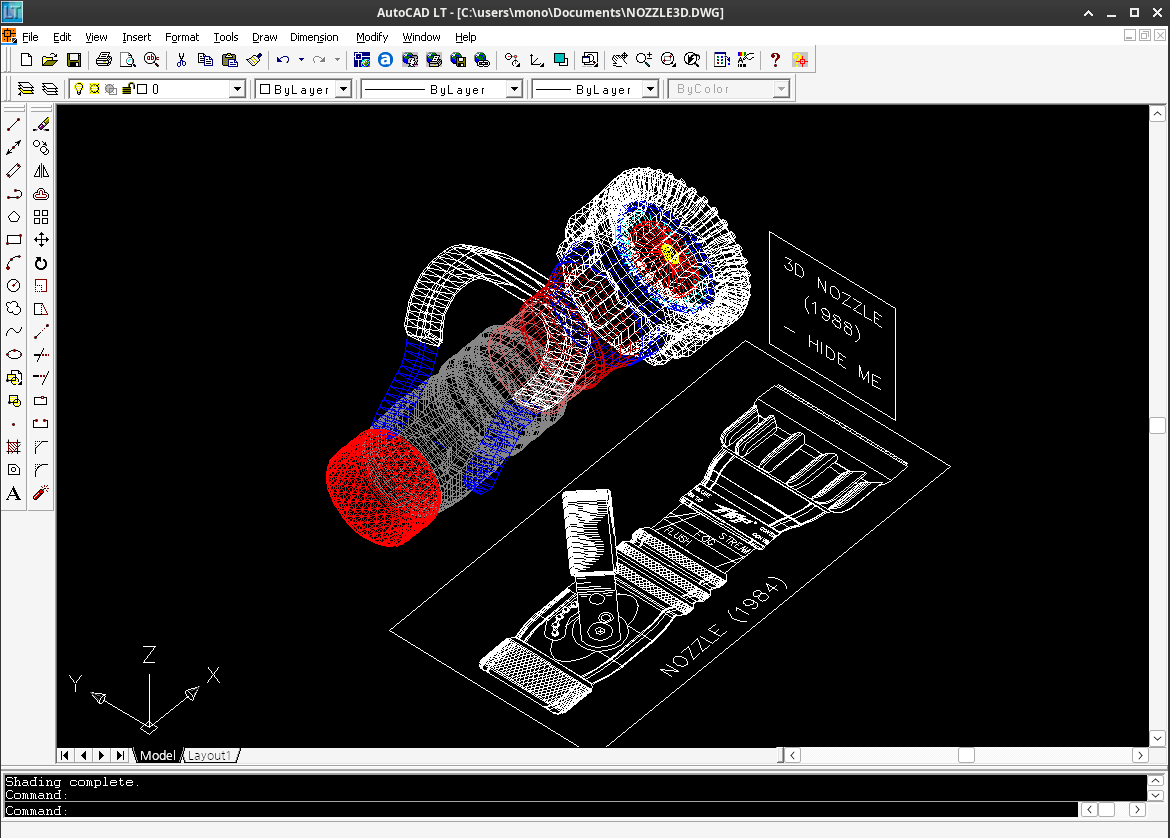The width and height of the screenshot is (1170, 838).
Task: Open the Format menu
Action: (x=182, y=37)
